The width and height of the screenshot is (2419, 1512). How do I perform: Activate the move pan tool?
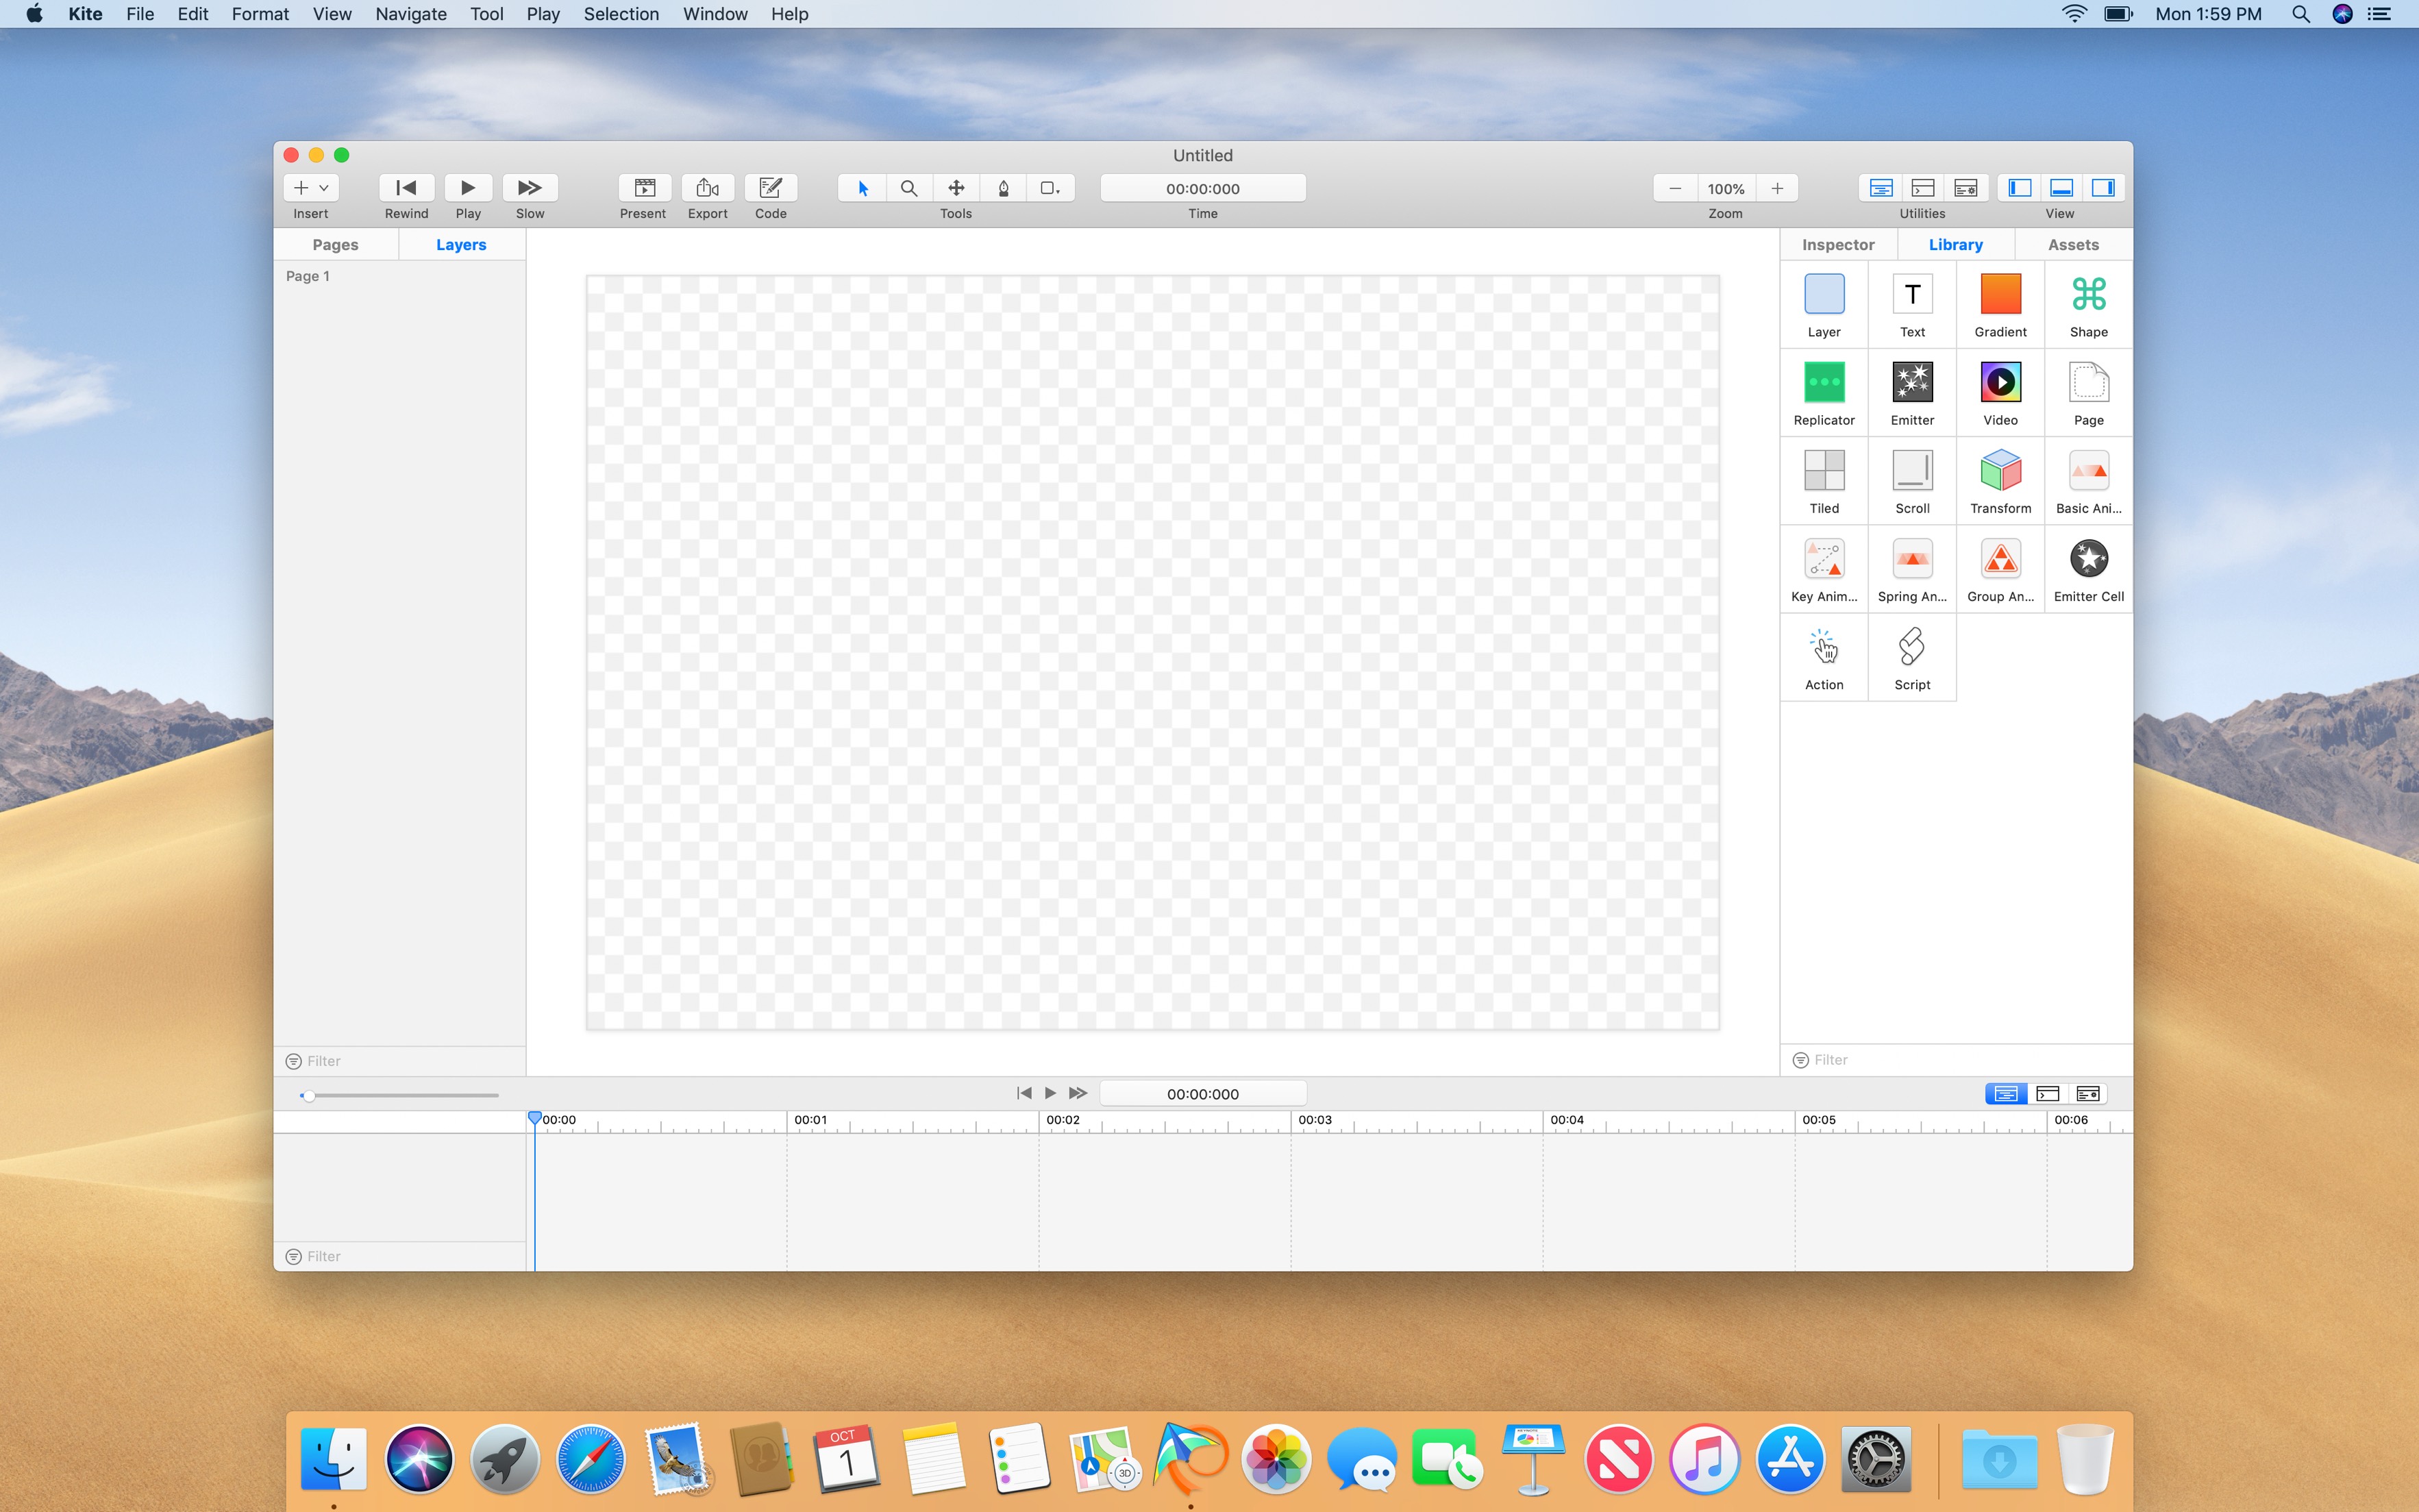[x=956, y=188]
